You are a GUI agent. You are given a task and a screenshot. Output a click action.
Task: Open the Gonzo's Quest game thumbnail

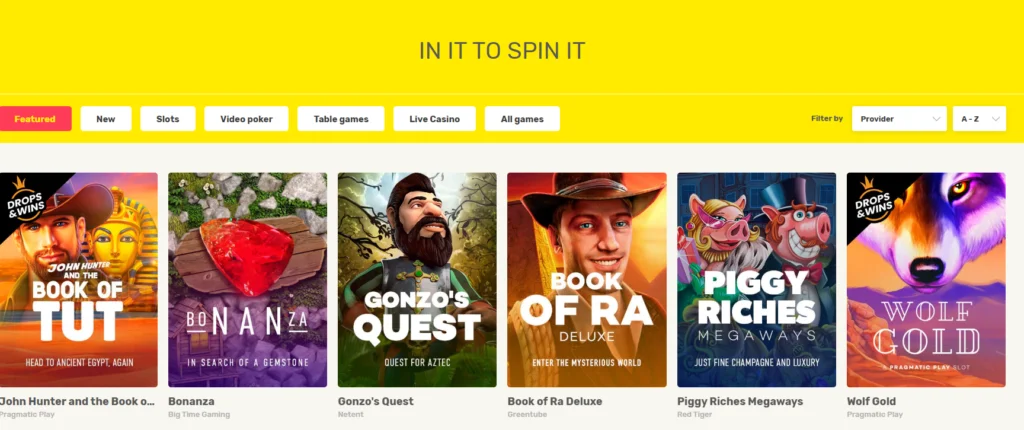click(x=417, y=280)
